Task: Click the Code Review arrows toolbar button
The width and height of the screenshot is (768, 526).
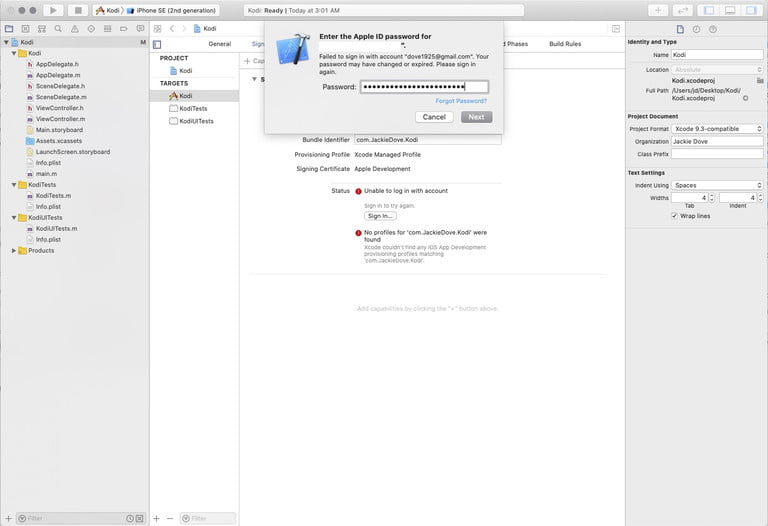Action: [684, 10]
